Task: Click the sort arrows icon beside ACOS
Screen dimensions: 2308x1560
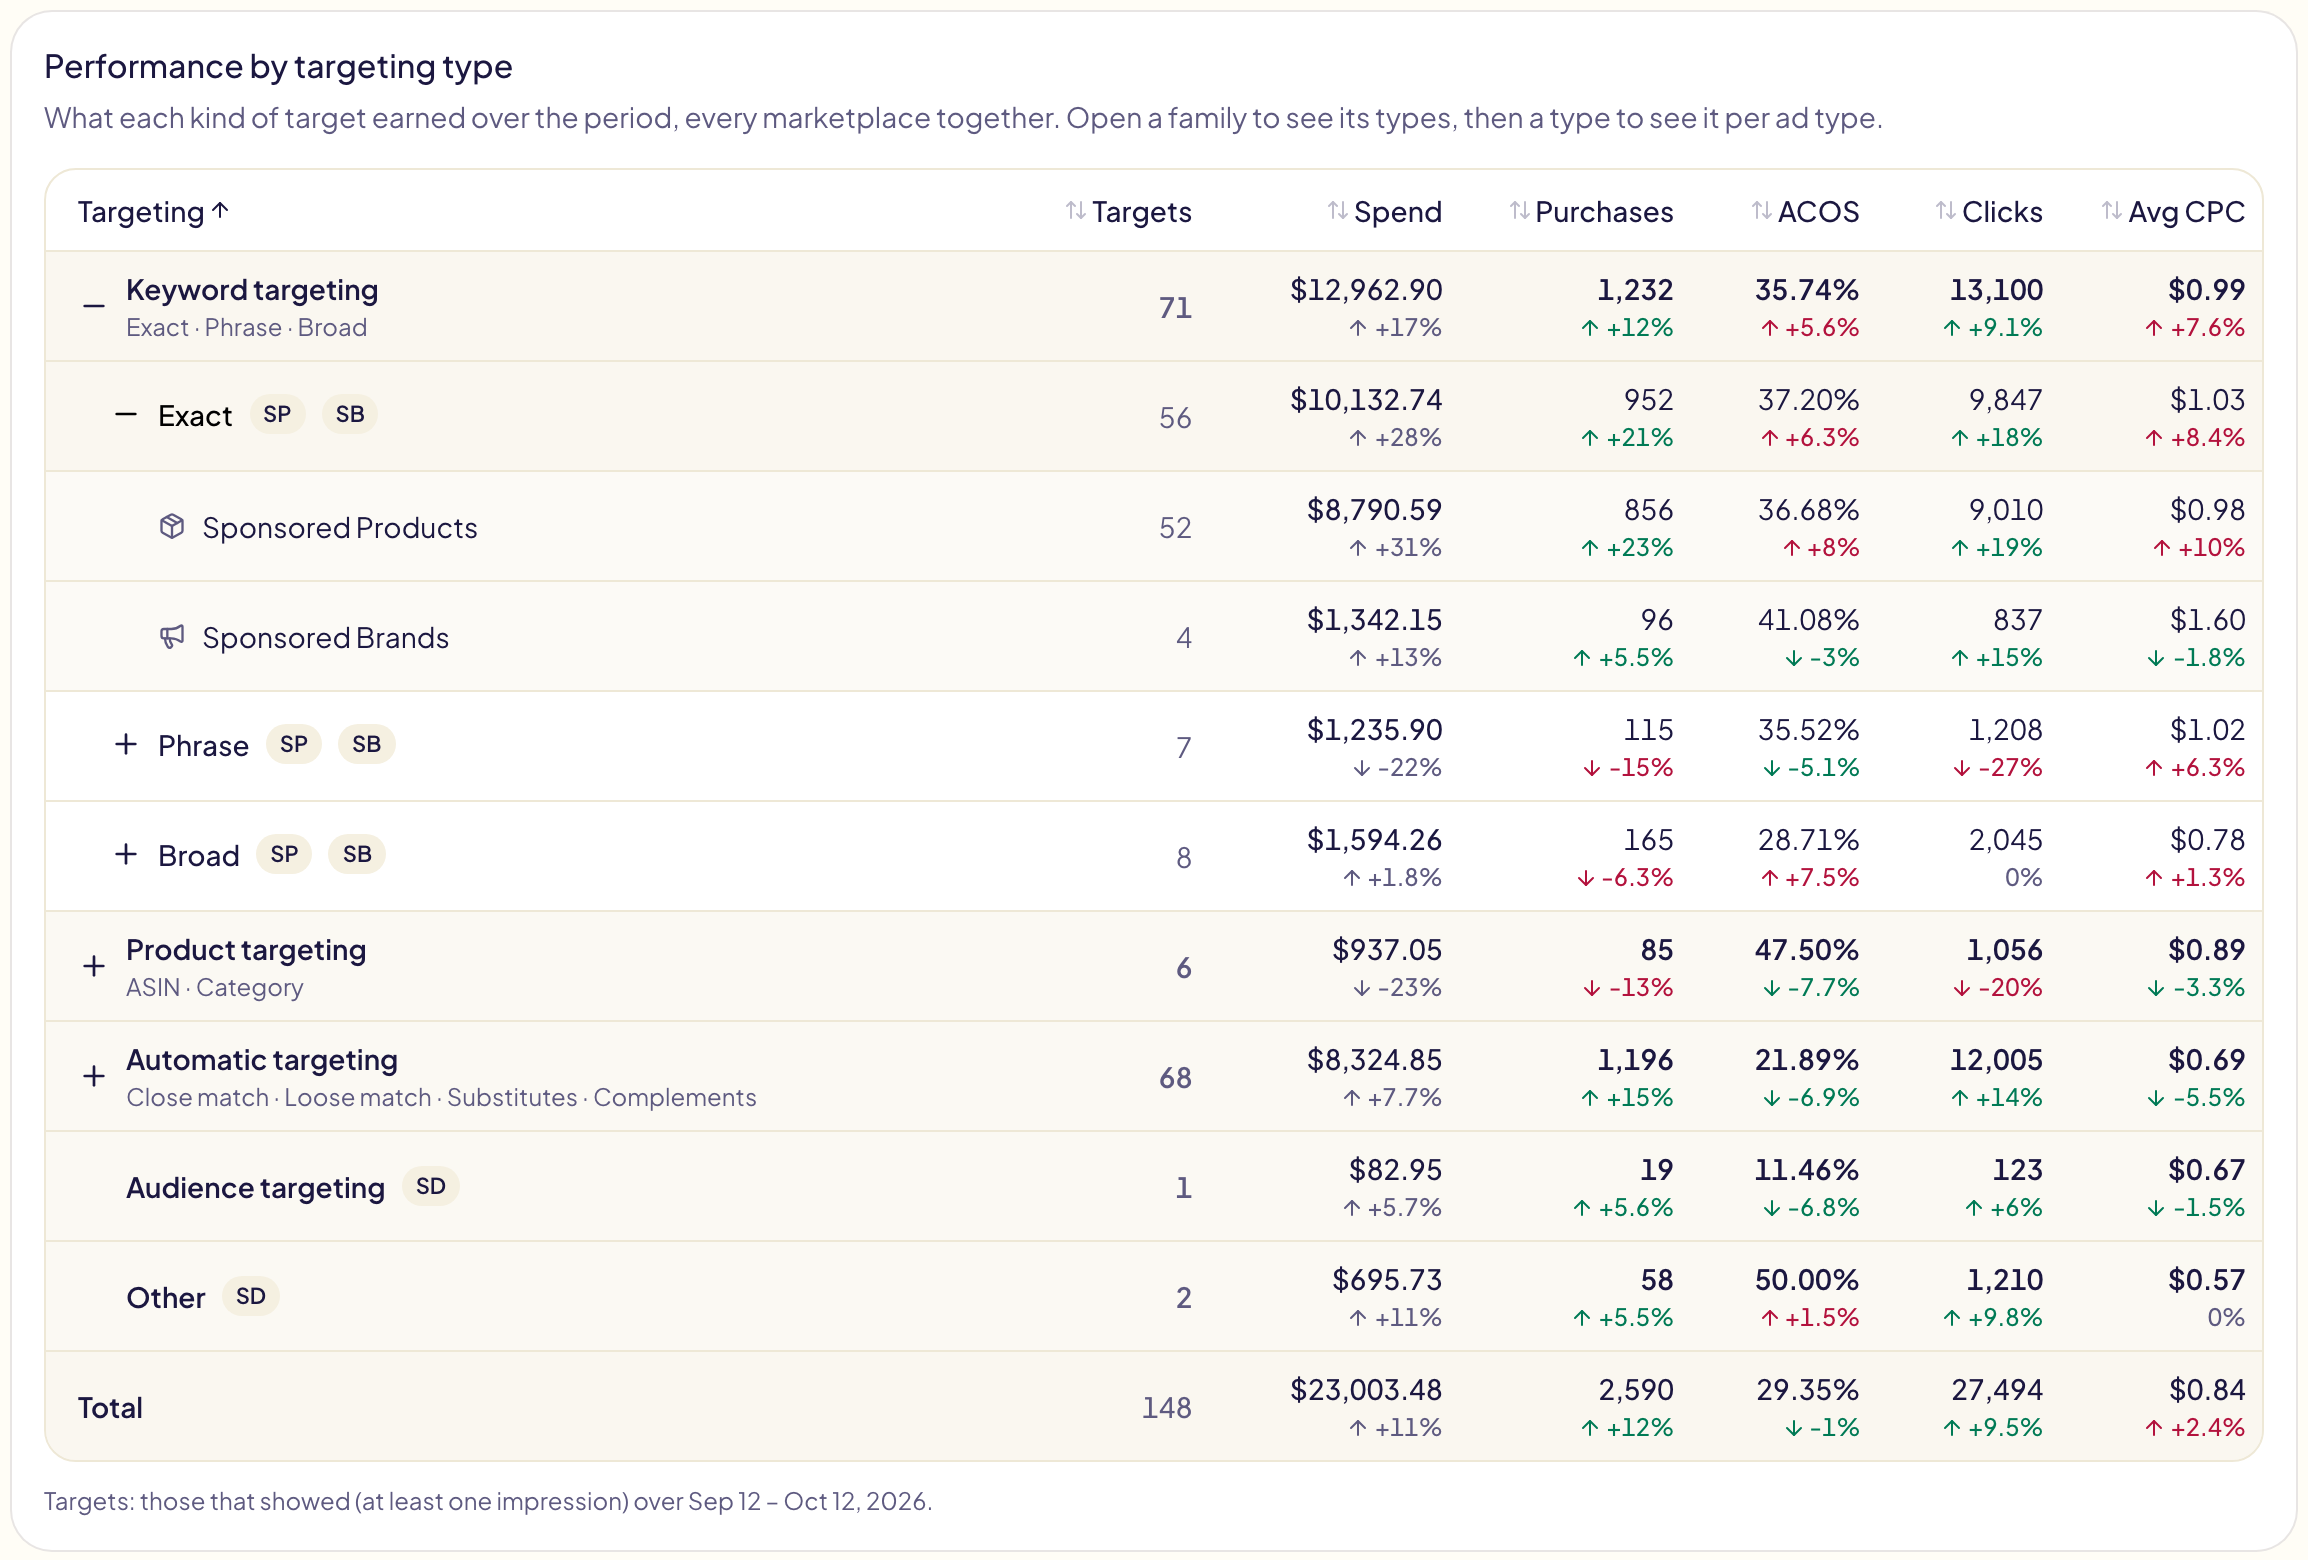Action: [x=1761, y=210]
